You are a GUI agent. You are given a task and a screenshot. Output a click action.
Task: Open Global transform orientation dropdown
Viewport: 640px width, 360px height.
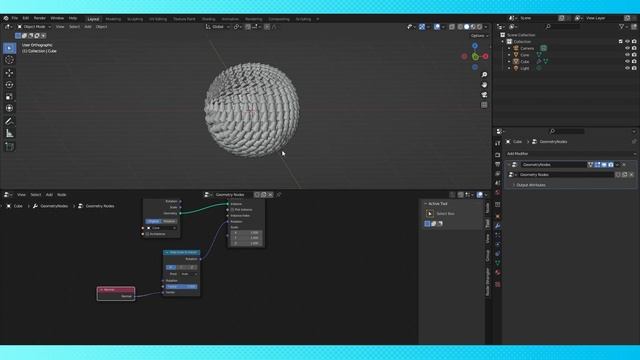218,27
